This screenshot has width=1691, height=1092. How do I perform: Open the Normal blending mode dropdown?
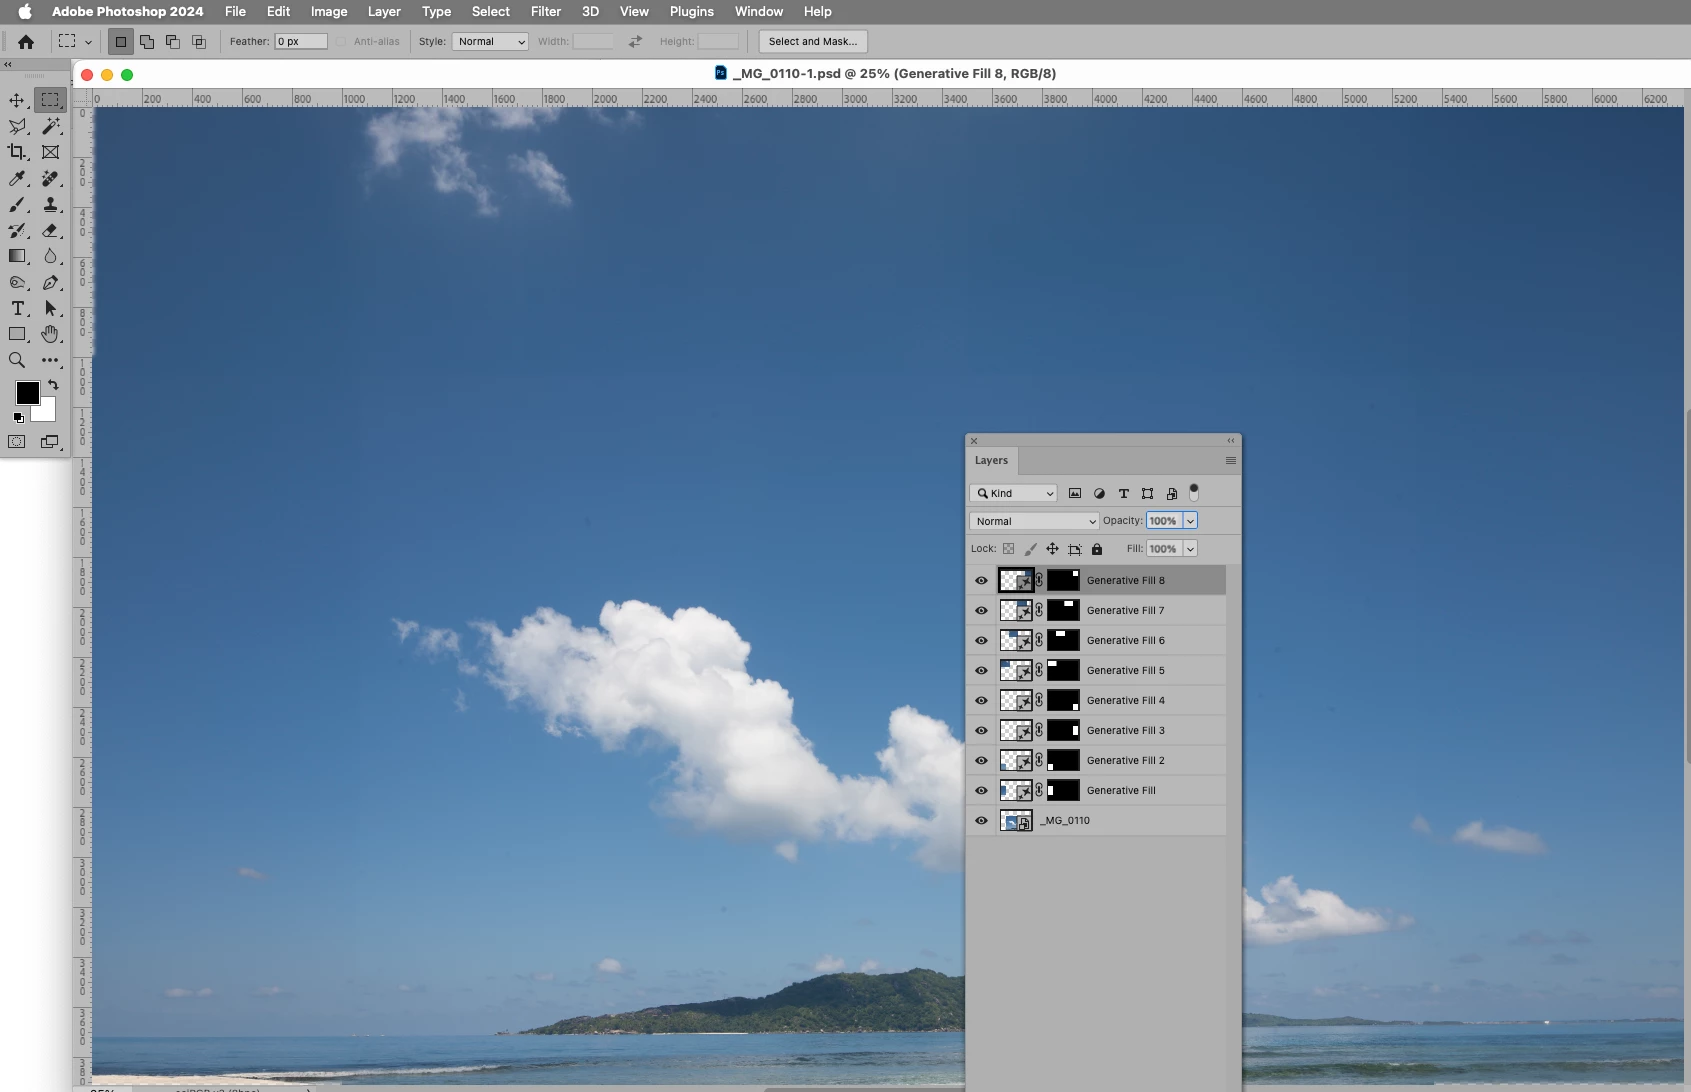click(1034, 521)
